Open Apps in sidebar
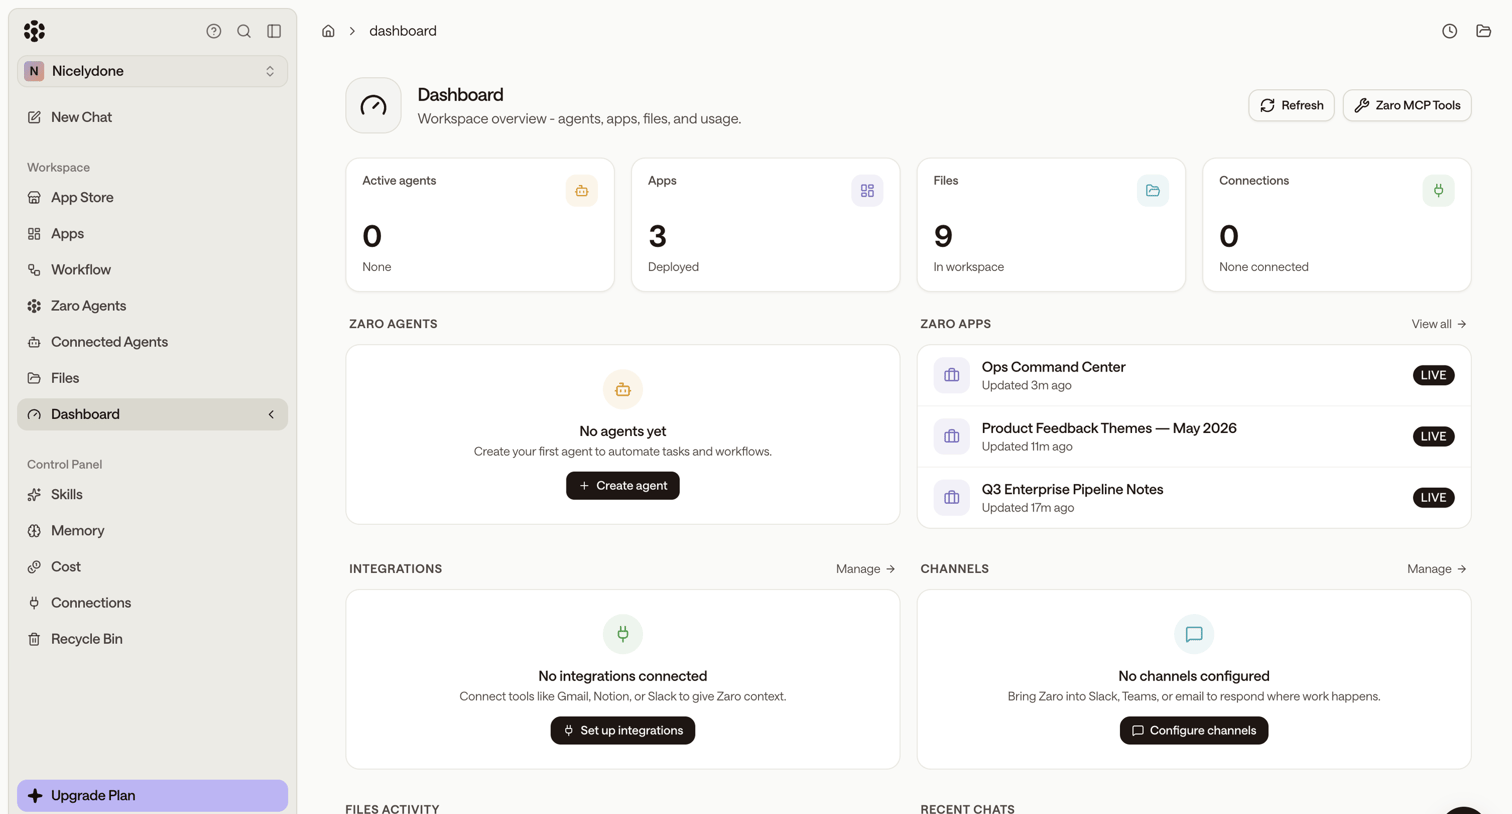Screen dimensions: 1512x814 (x=152, y=234)
